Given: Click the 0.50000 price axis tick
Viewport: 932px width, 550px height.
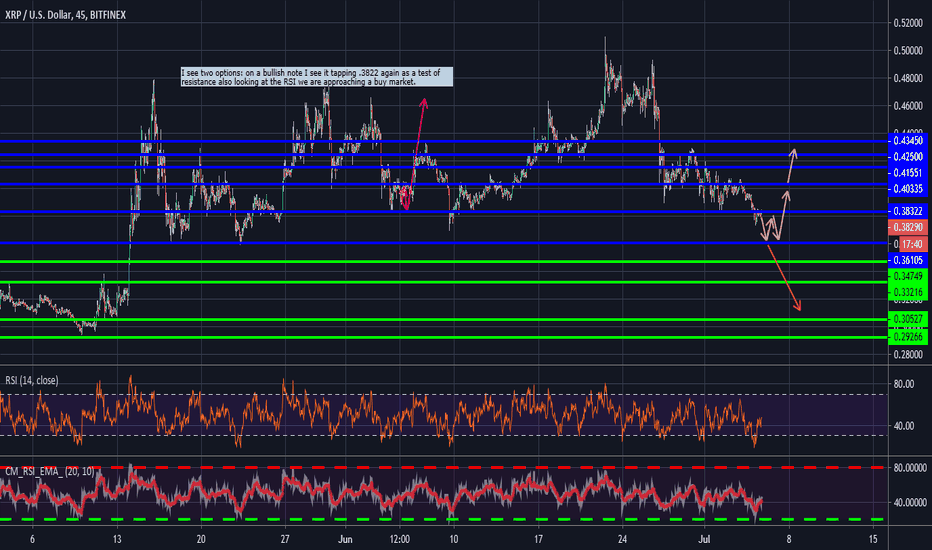Looking at the screenshot, I should point(908,51).
